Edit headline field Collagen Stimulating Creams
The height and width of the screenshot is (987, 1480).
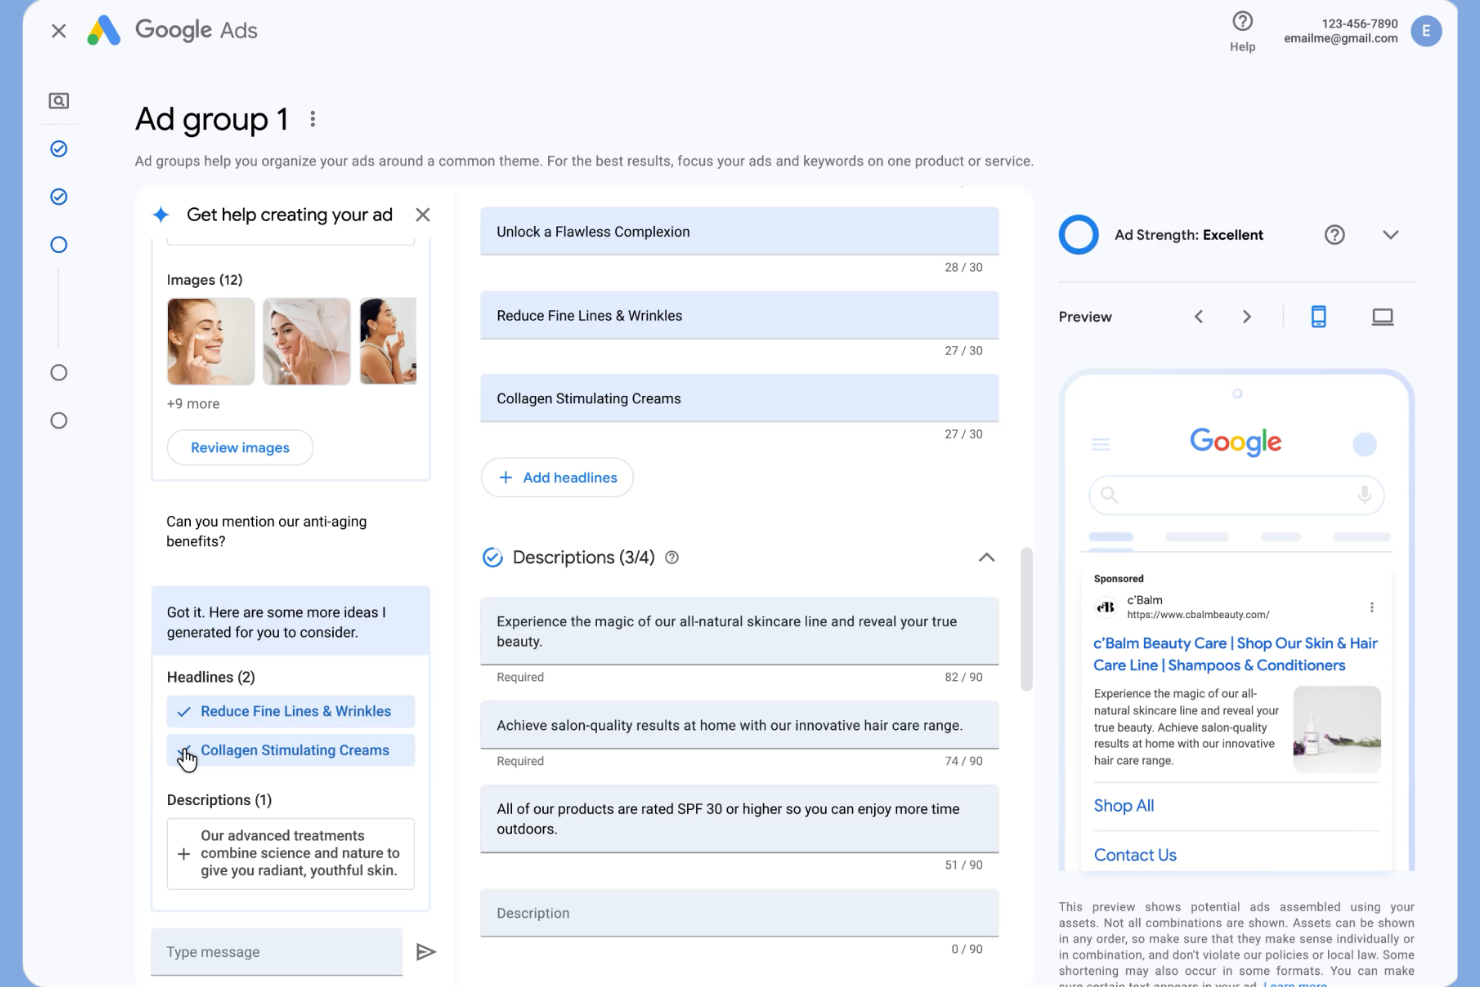(x=740, y=399)
